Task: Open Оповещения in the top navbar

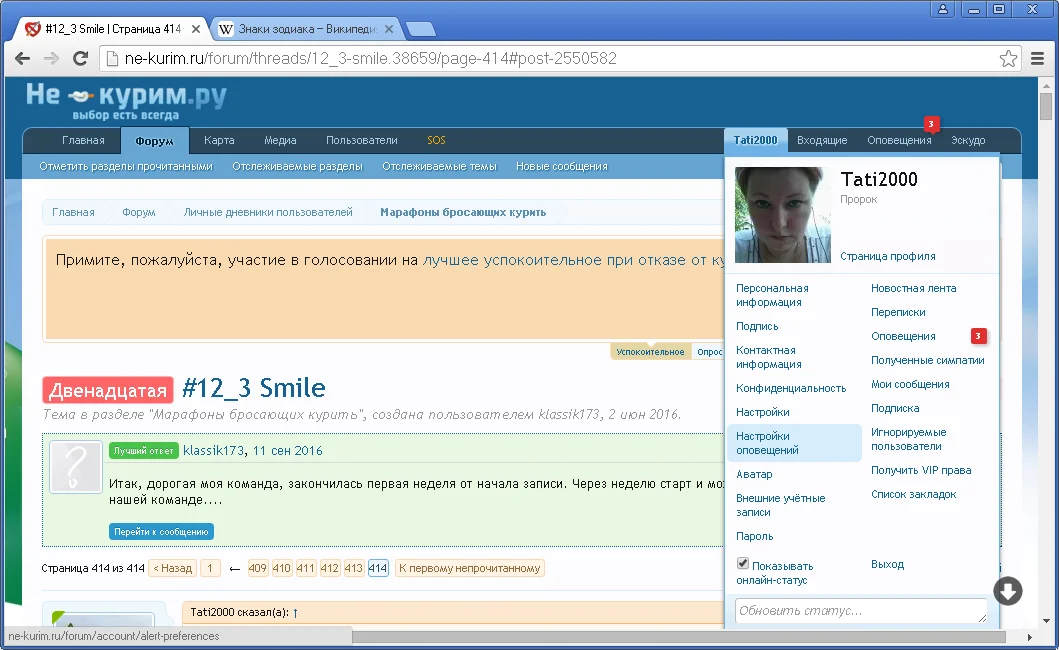Action: point(899,140)
